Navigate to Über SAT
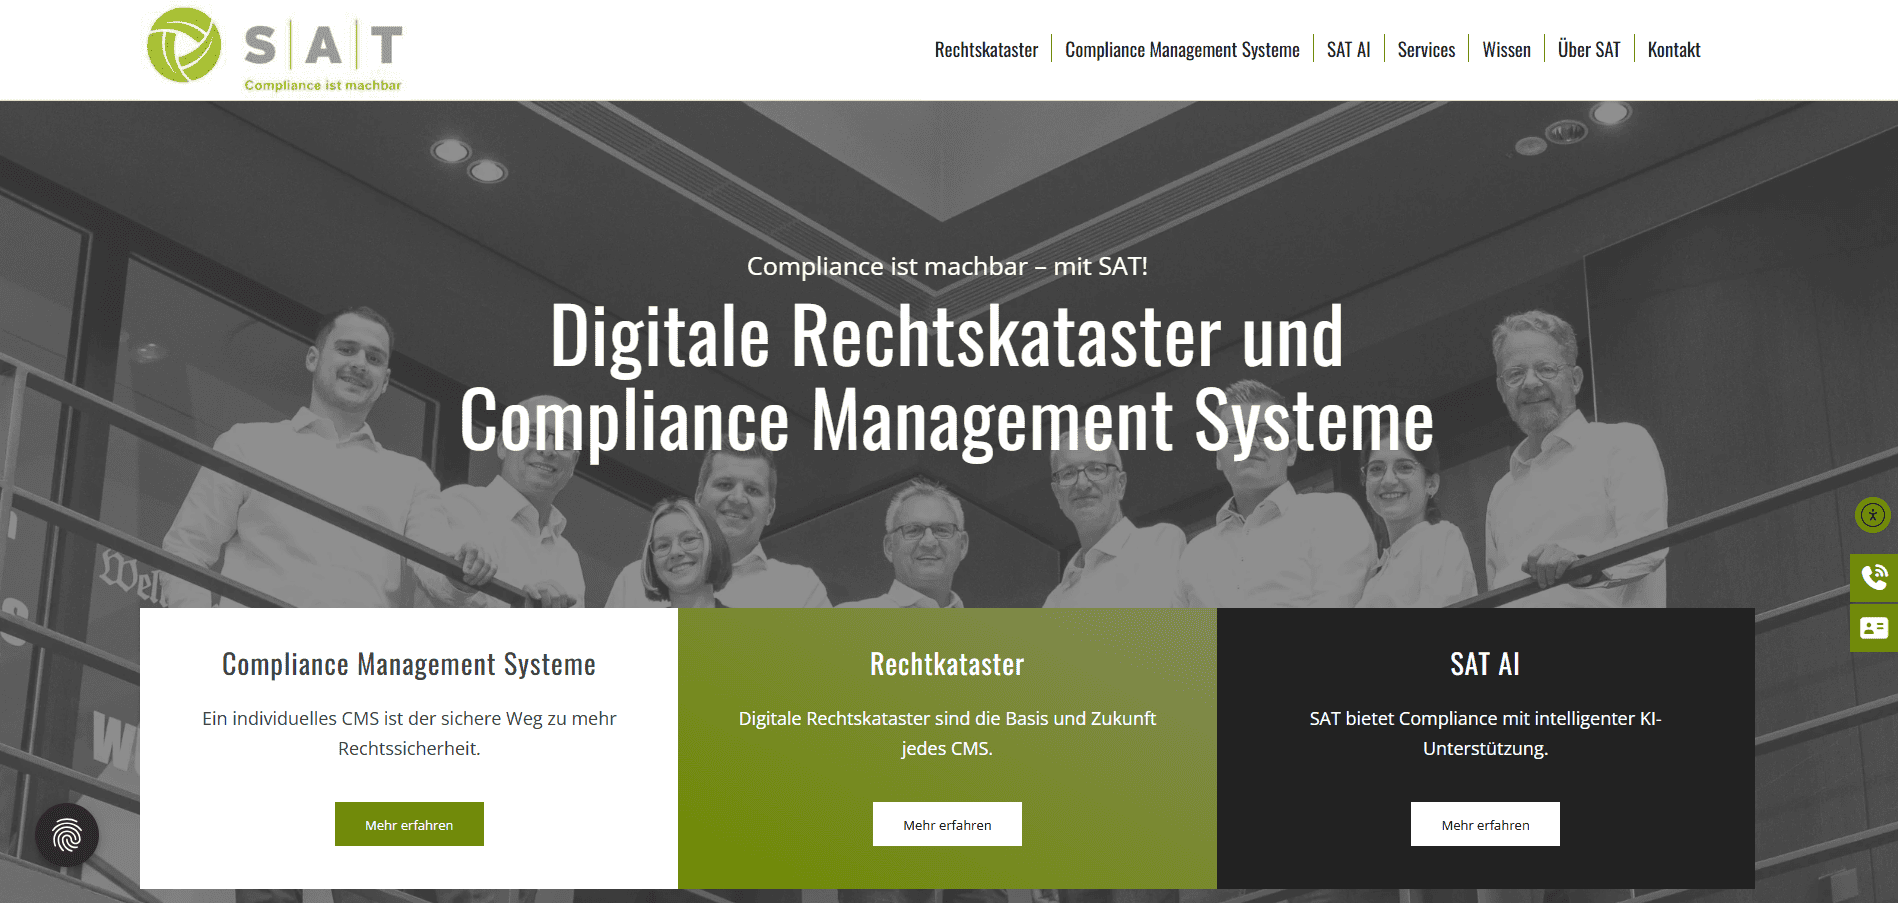The image size is (1898, 903). tap(1589, 50)
